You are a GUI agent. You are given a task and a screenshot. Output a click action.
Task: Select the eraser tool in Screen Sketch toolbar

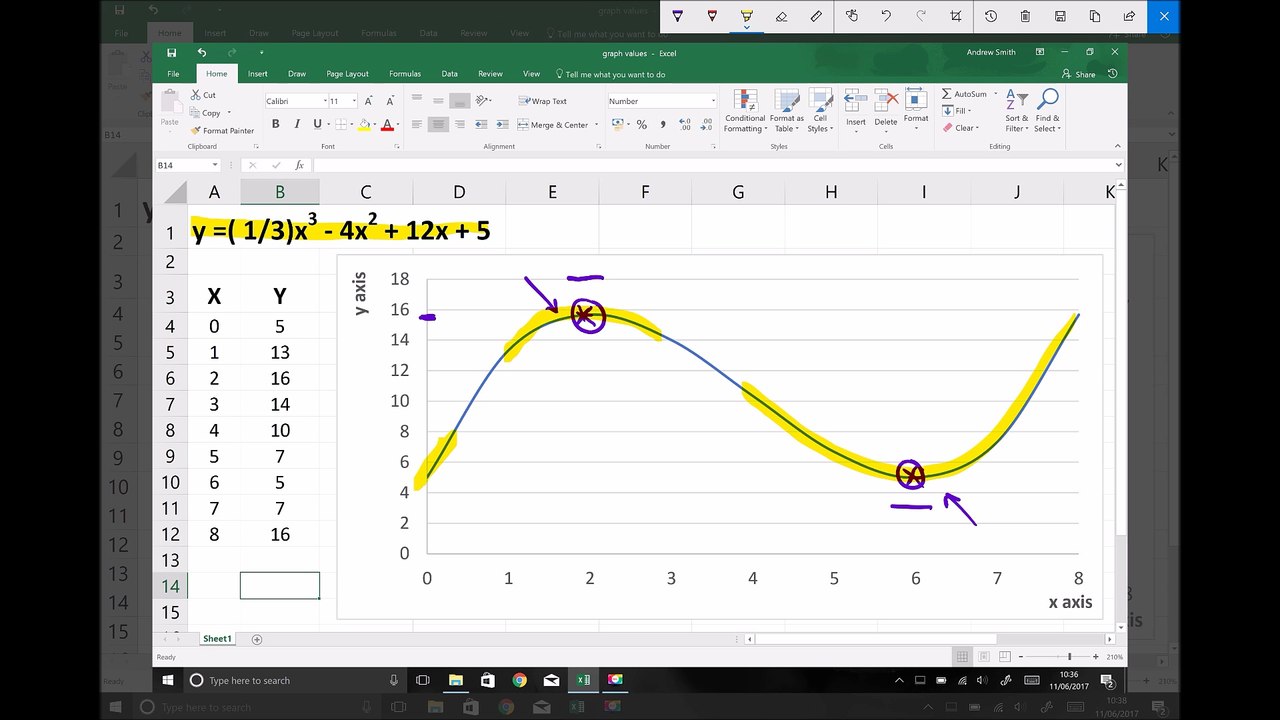(x=782, y=16)
